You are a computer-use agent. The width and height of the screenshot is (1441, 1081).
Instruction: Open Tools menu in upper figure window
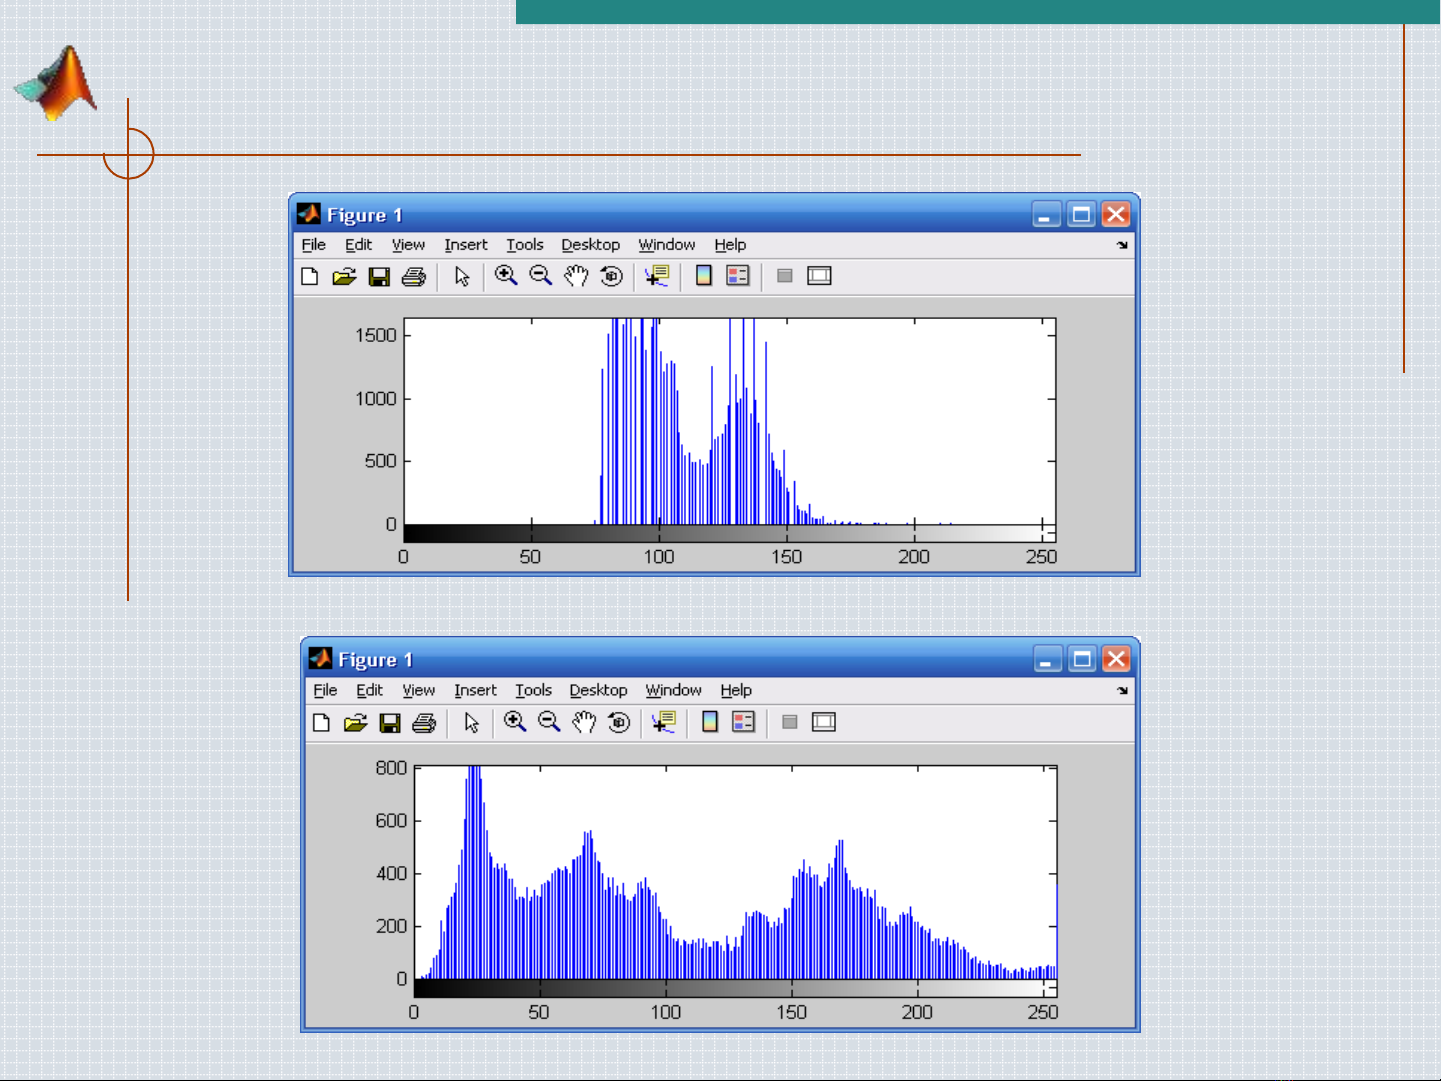point(524,245)
